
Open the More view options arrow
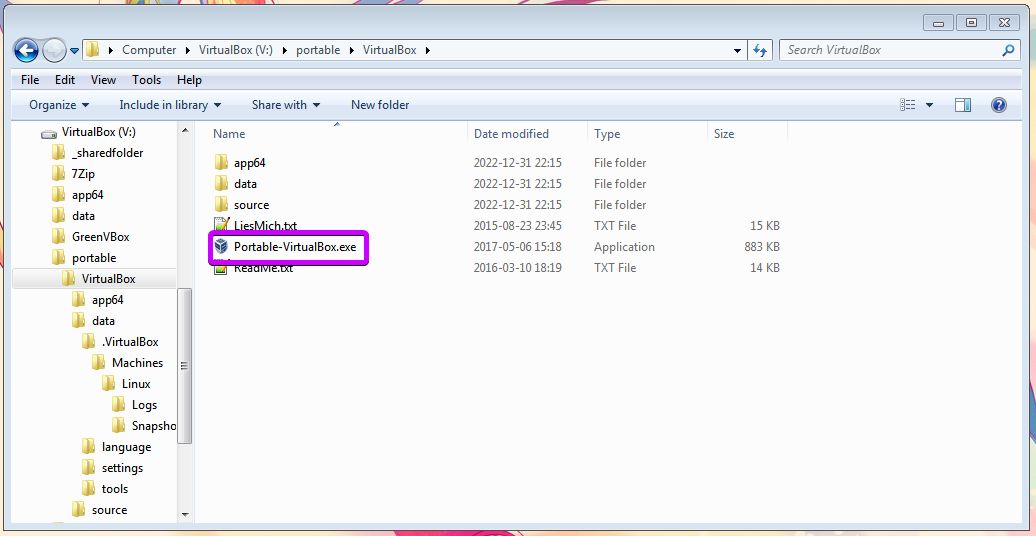pos(929,105)
